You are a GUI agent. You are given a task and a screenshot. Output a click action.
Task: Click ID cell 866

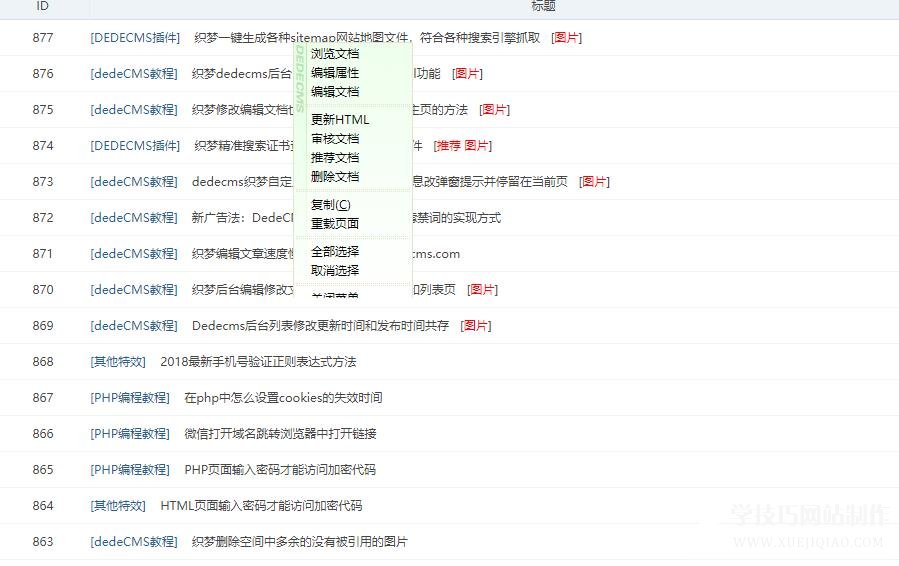[43, 434]
